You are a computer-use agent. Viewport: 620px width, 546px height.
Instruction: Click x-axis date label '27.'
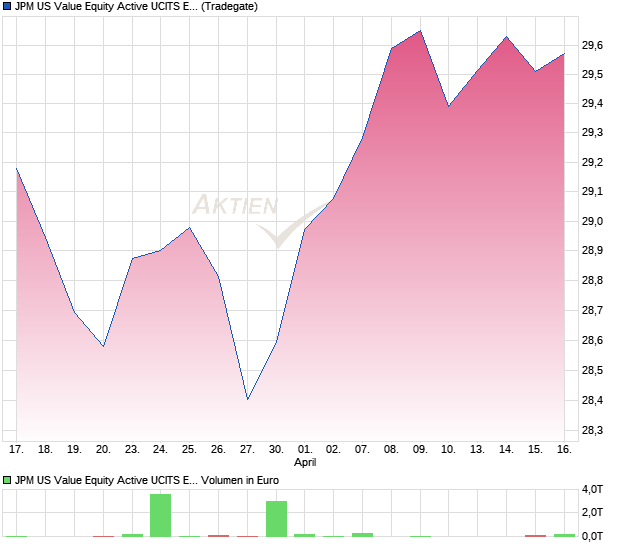248,450
